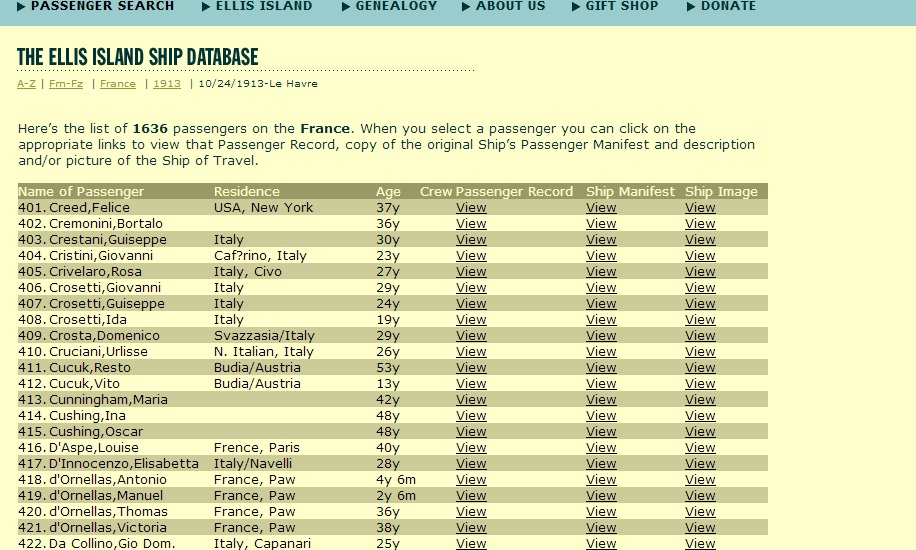Image resolution: width=916 pixels, height=550 pixels.
Task: Click residence cell 'Svazzasia/Italy'
Action: click(264, 335)
